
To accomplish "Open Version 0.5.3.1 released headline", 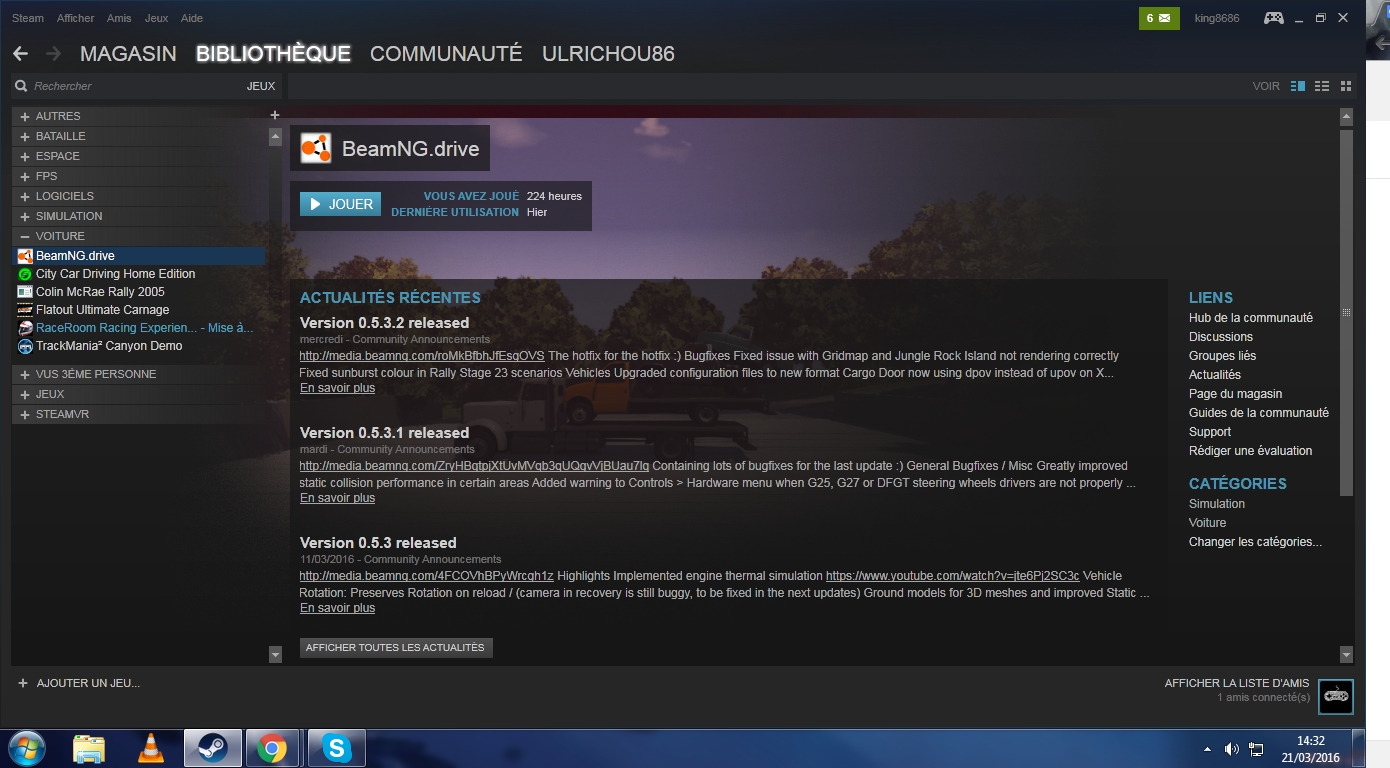I will coord(384,433).
